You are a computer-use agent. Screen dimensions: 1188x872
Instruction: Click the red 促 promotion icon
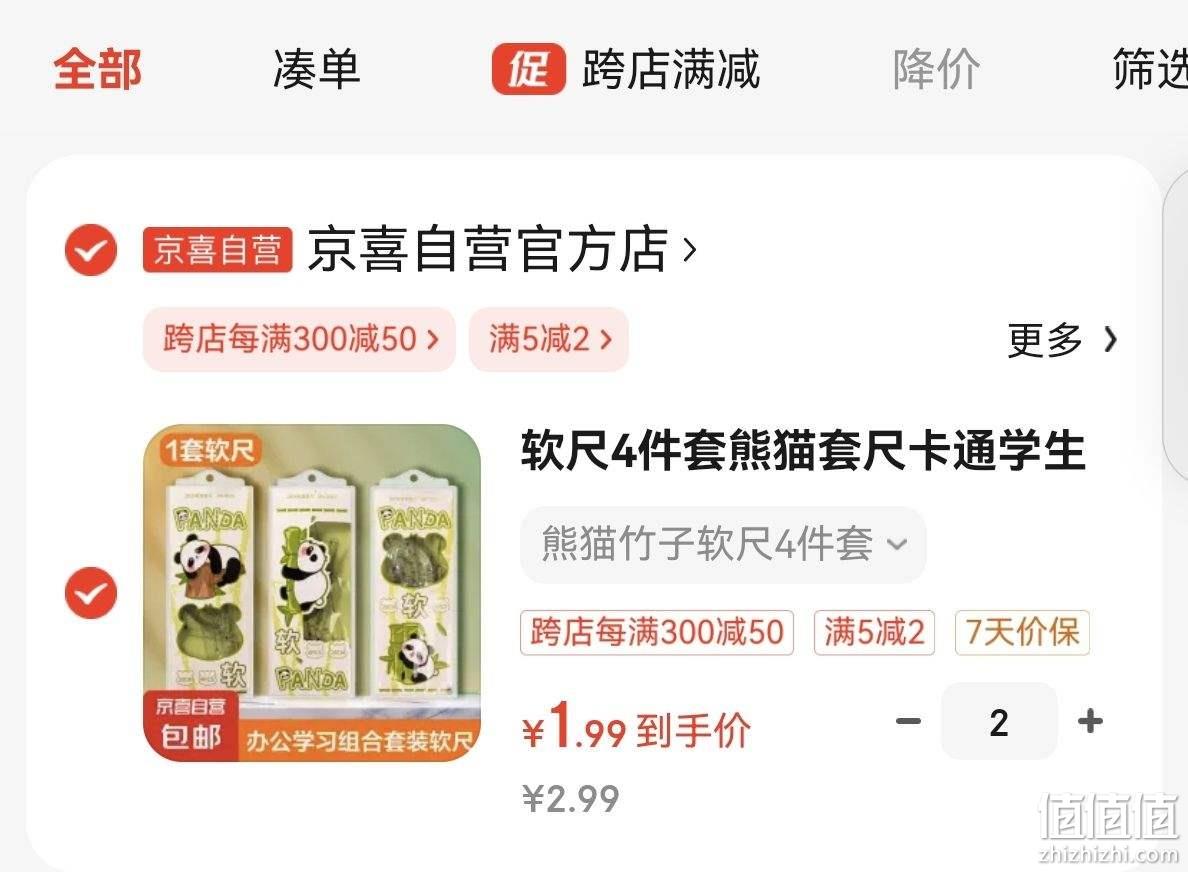528,69
